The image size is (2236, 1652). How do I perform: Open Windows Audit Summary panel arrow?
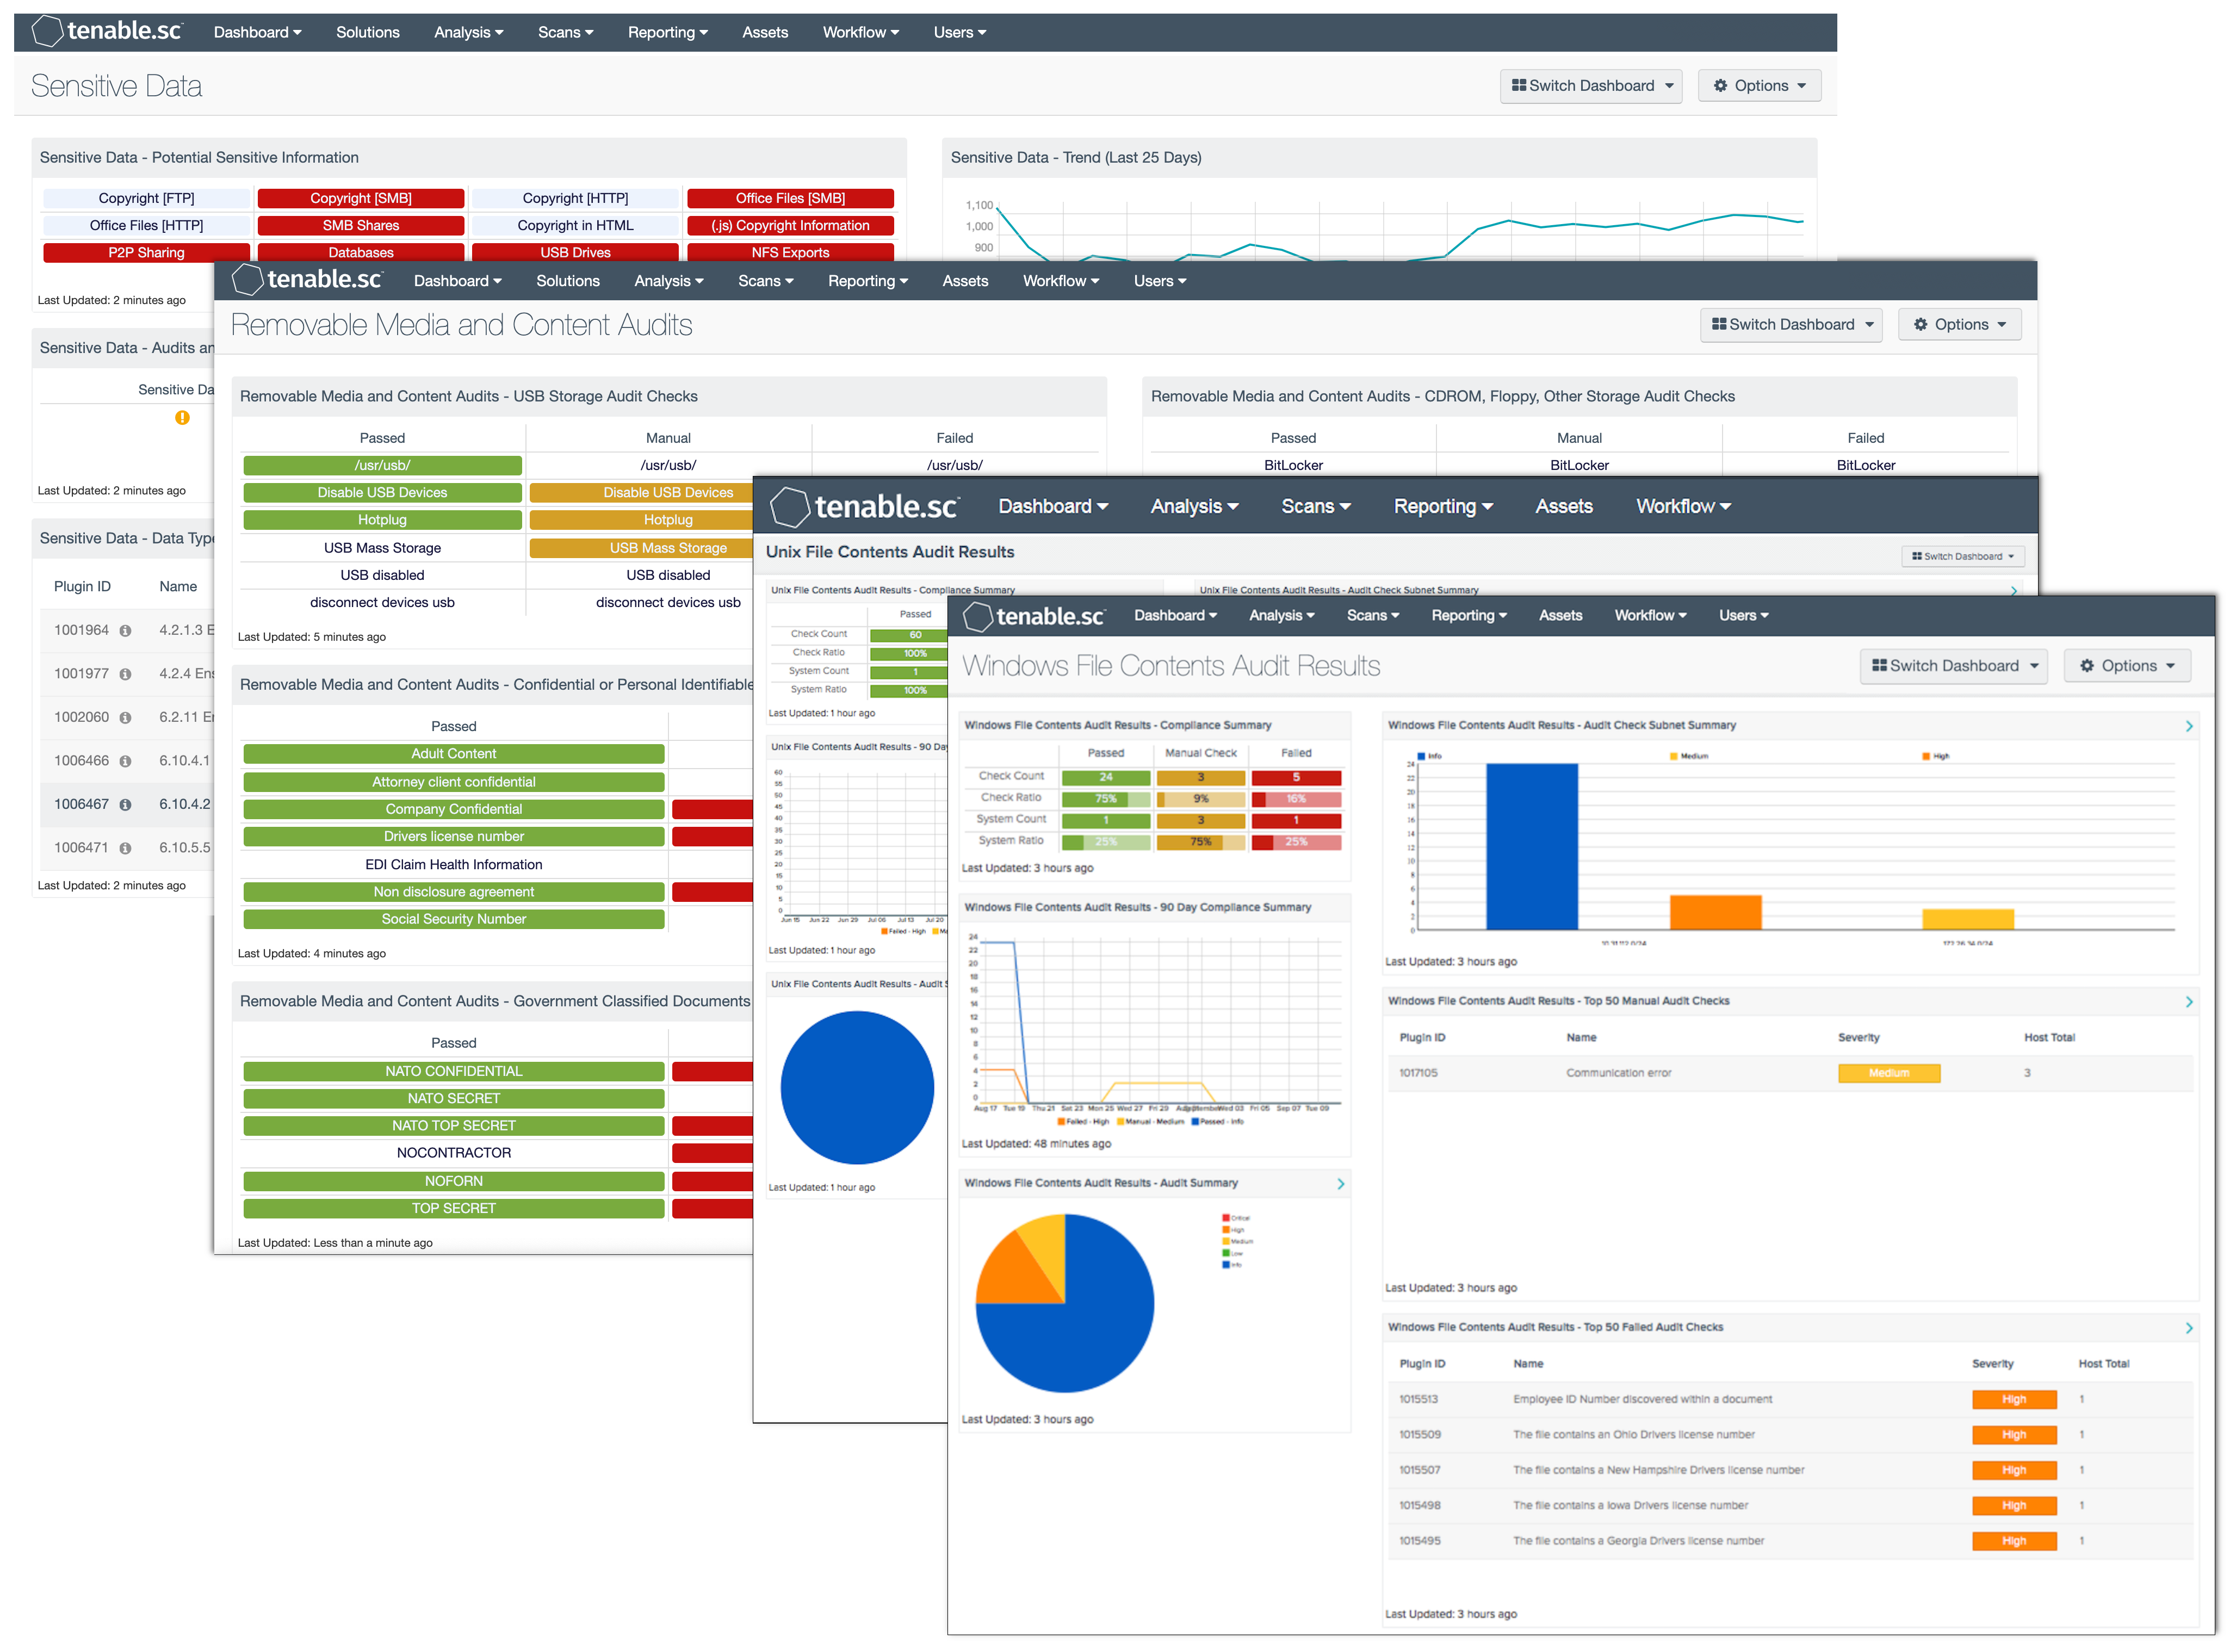pyautogui.click(x=1342, y=1184)
